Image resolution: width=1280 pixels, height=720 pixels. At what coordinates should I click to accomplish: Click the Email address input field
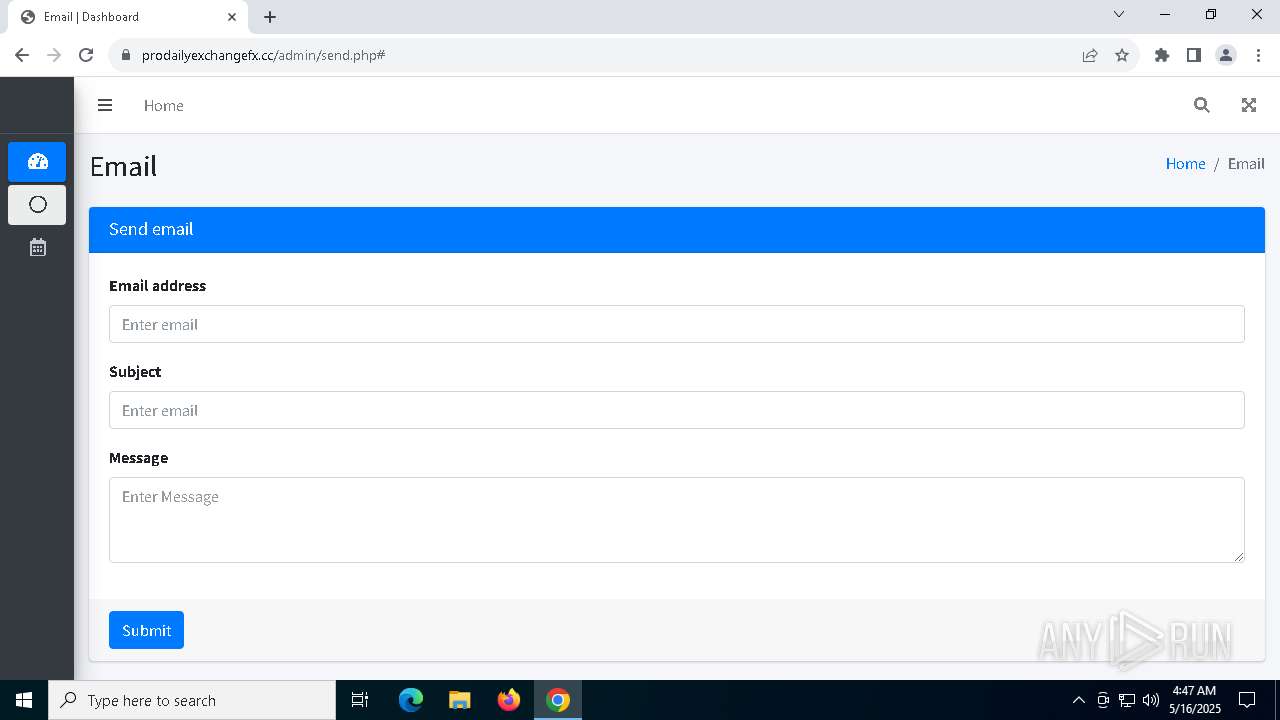pyautogui.click(x=677, y=324)
